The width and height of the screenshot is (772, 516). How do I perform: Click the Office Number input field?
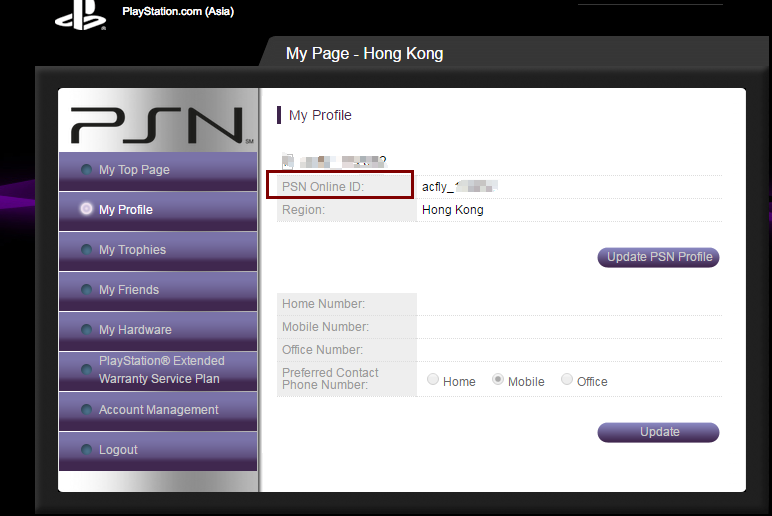569,350
